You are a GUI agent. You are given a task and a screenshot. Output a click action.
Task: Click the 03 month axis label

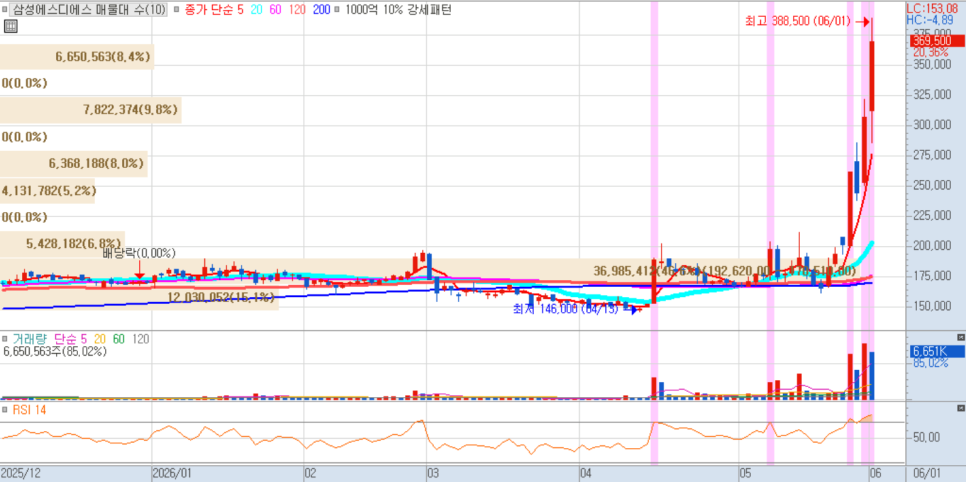pos(433,473)
